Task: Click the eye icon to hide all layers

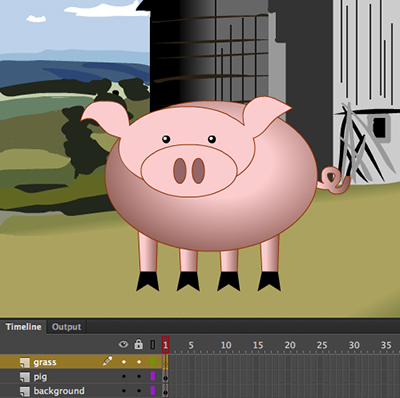Action: (x=123, y=344)
